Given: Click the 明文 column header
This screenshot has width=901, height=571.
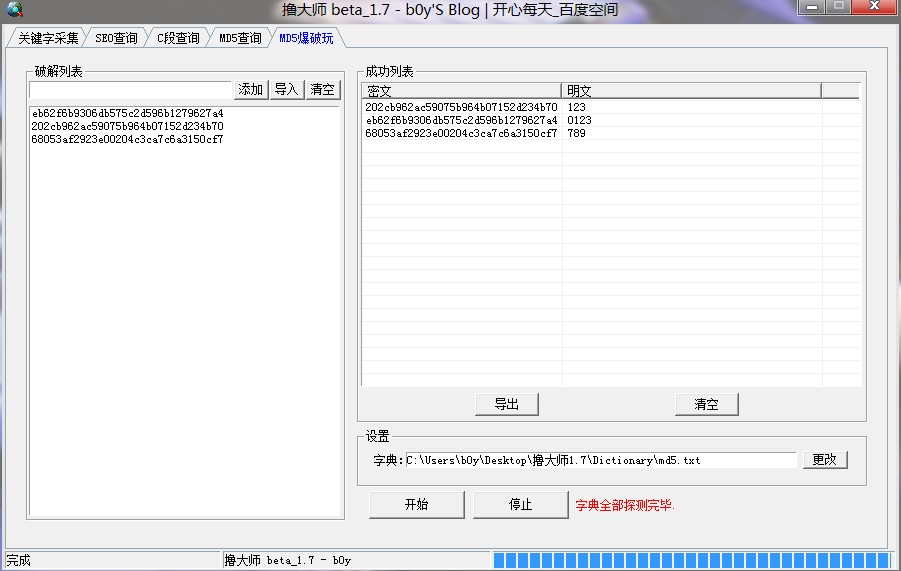Looking at the screenshot, I should [691, 91].
